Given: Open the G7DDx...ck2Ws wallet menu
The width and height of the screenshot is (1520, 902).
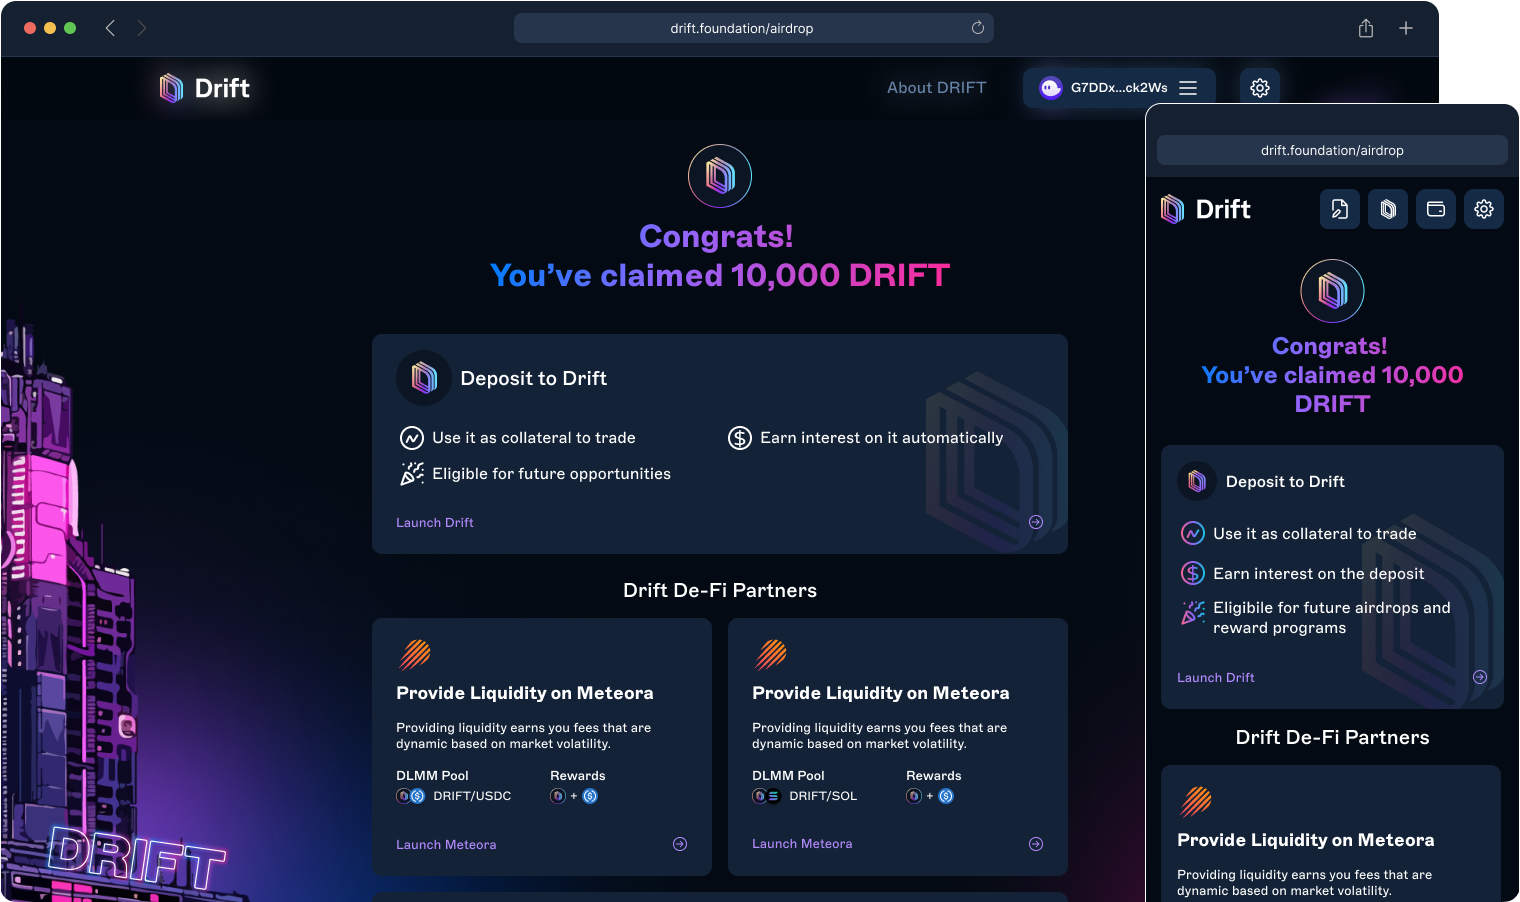Looking at the screenshot, I should (1119, 88).
